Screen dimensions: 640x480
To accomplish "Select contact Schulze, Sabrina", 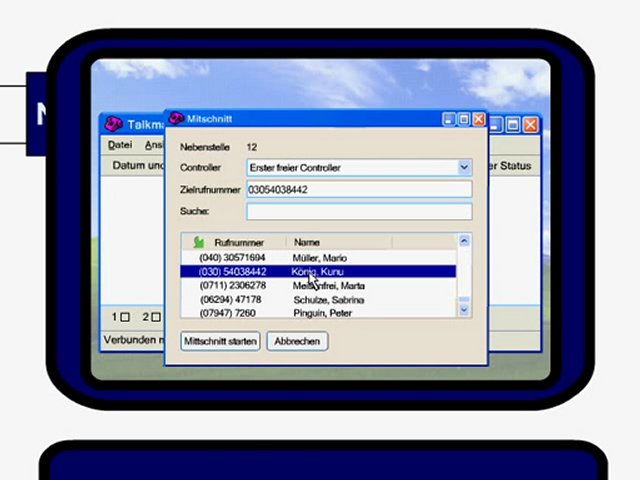I will 318,300.
